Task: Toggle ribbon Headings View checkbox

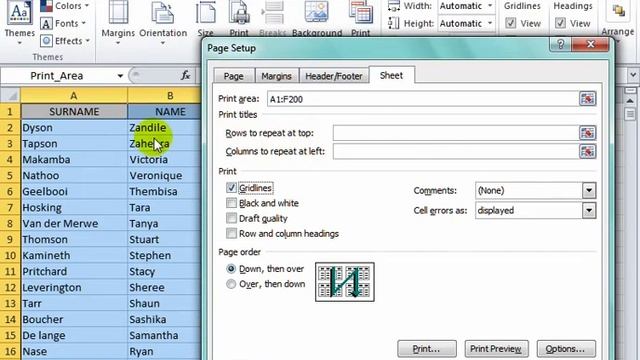Action: 560,23
